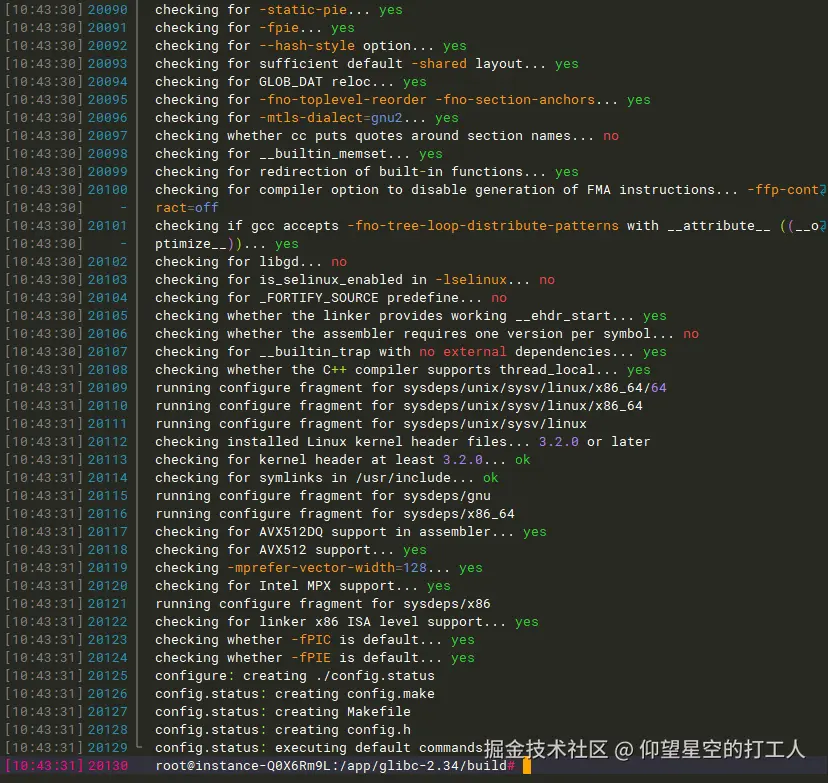Image resolution: width=828 pixels, height=783 pixels.
Task: Click 'x86 ISA level' in line 20122
Action: pyautogui.click(x=366, y=621)
